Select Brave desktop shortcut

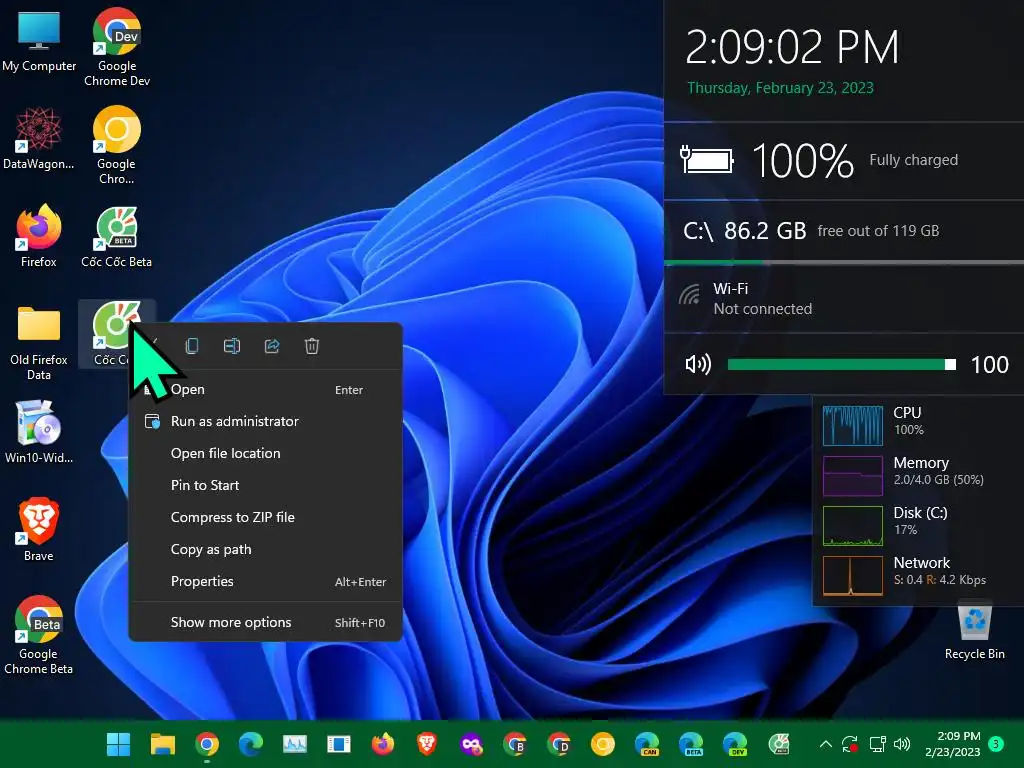click(39, 530)
